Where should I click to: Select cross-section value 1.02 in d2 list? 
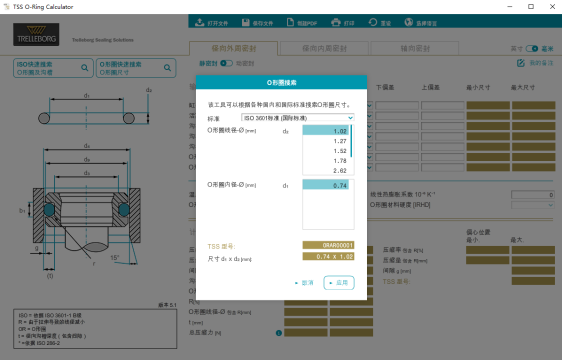coord(325,131)
